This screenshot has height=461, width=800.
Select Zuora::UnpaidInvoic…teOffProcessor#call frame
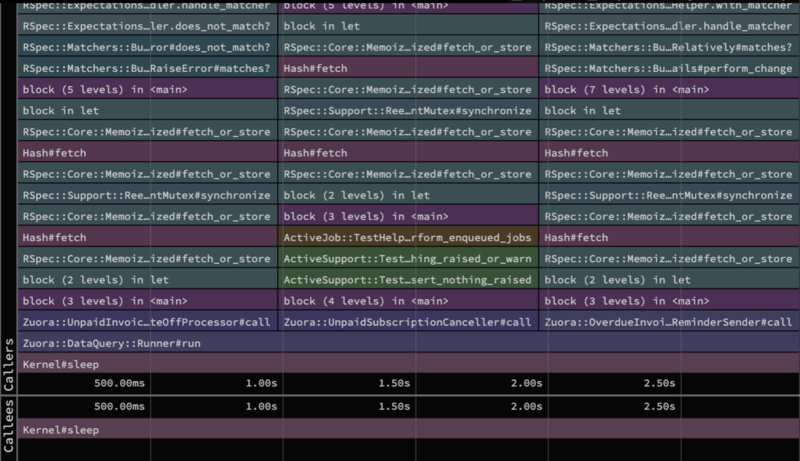[147, 322]
